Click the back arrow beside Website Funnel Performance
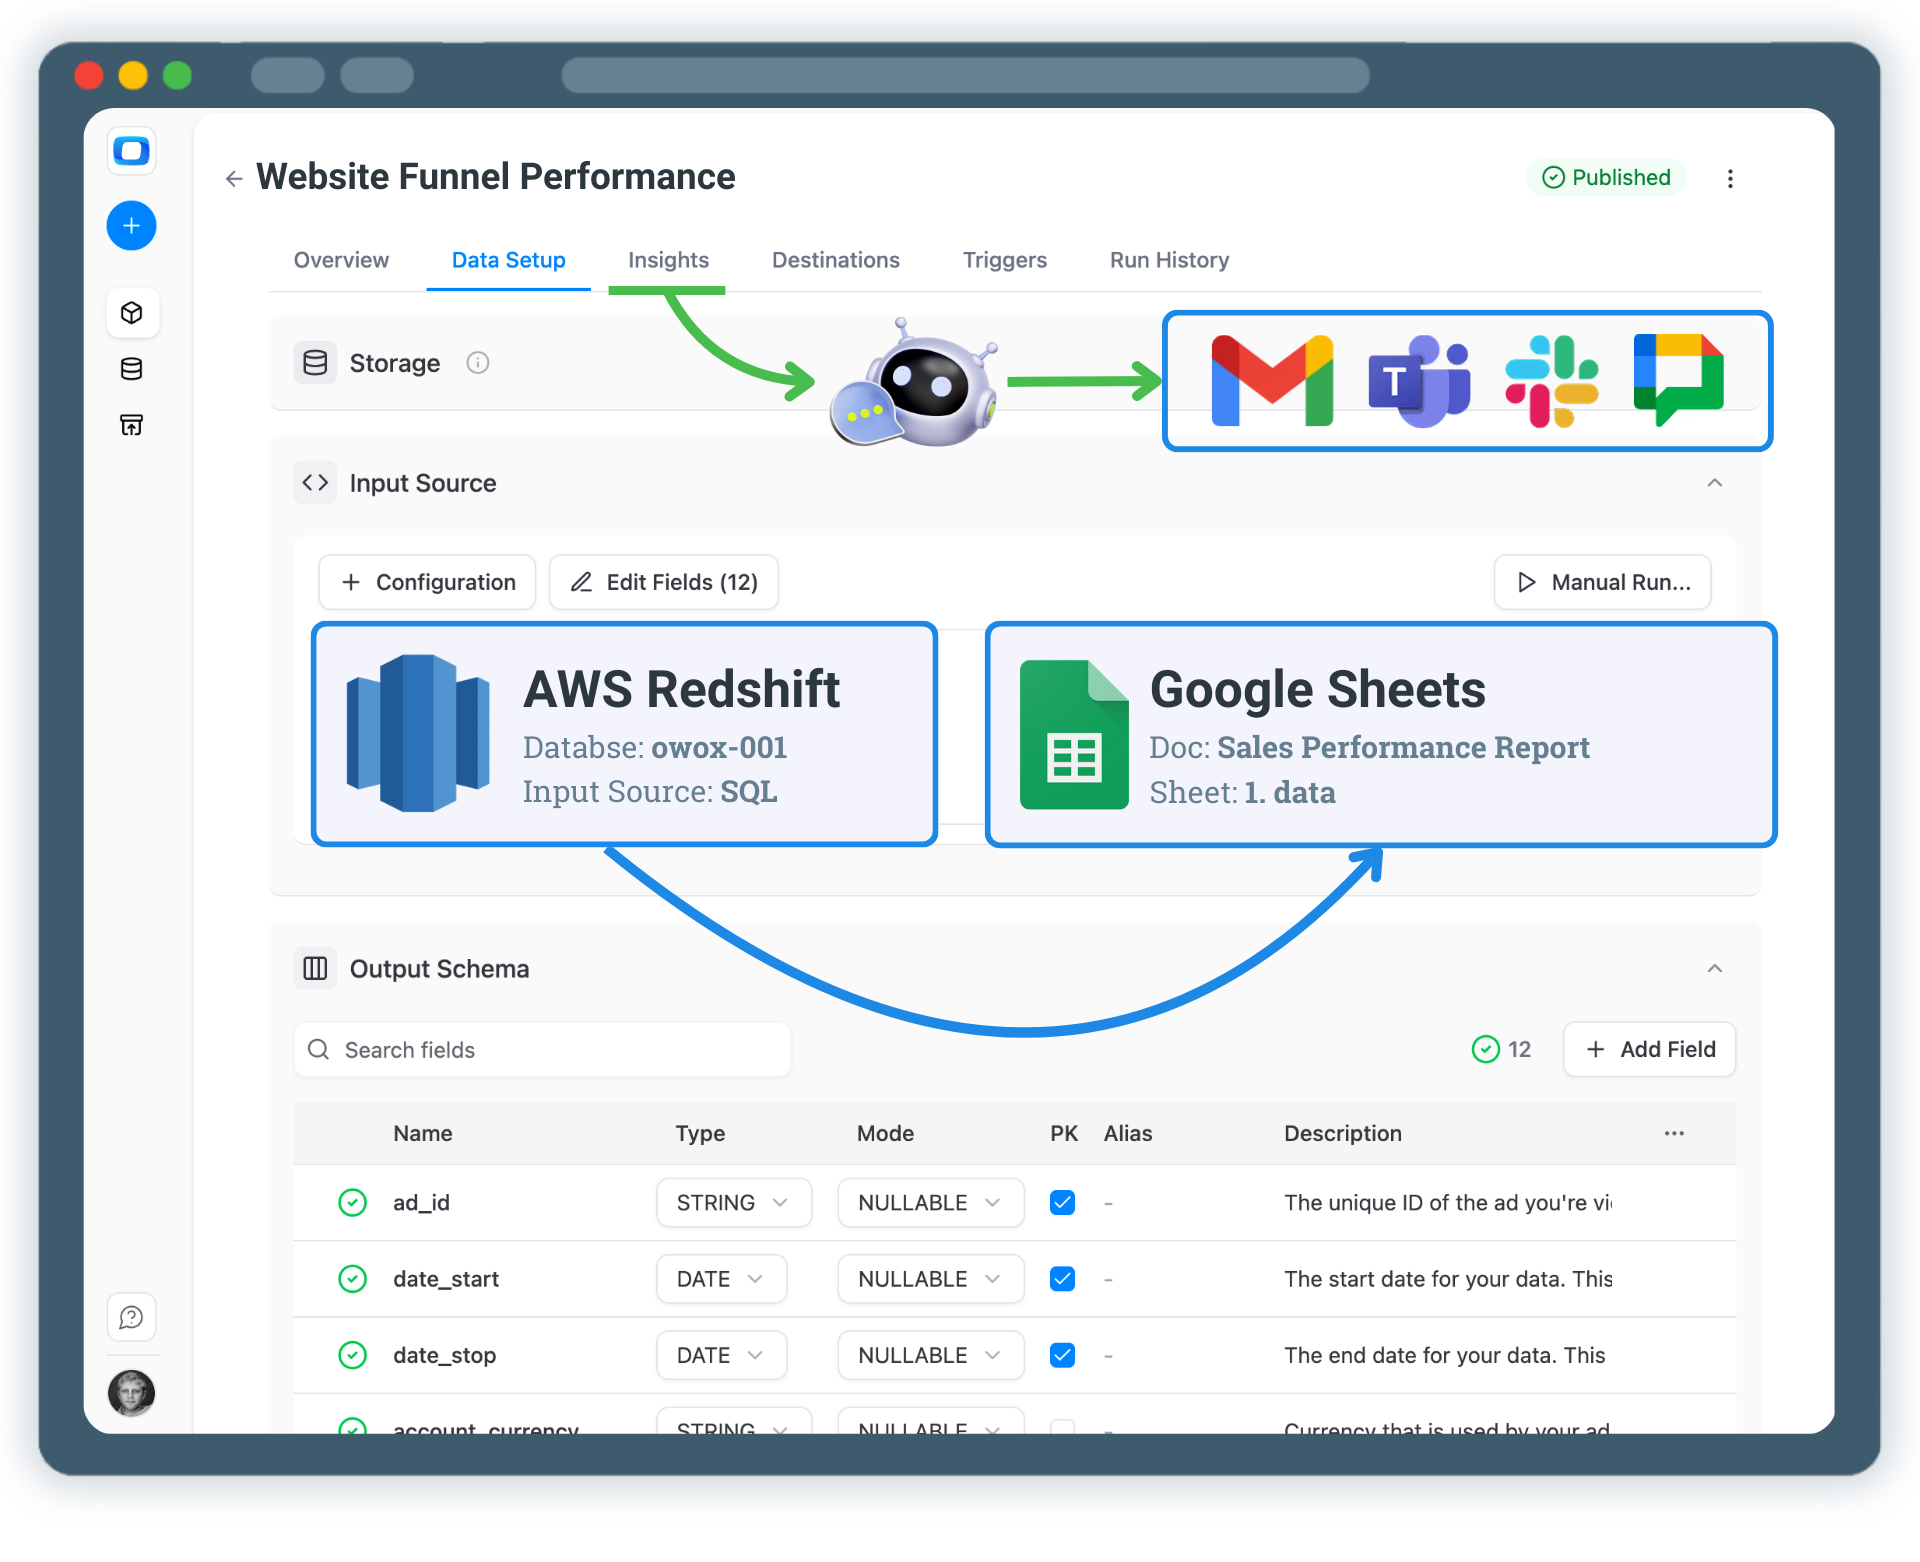This screenshot has width=1920, height=1562. coord(234,179)
